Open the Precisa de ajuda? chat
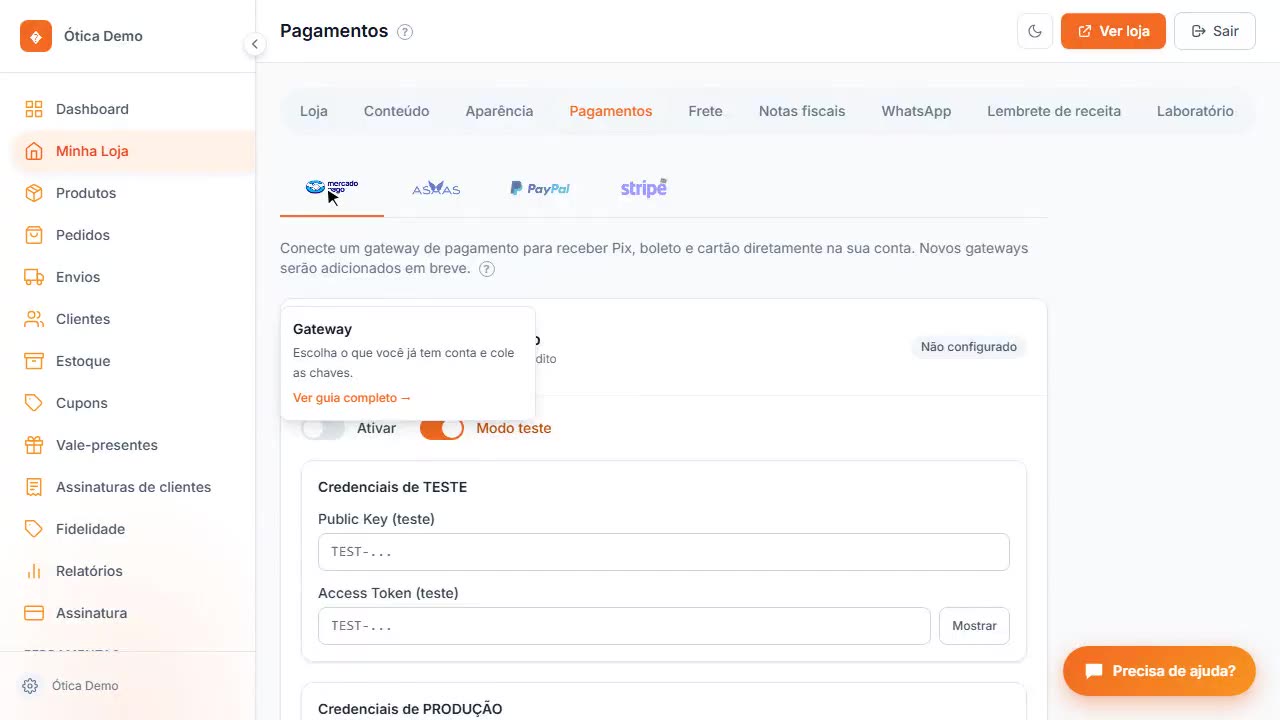1280x720 pixels. (x=1159, y=671)
